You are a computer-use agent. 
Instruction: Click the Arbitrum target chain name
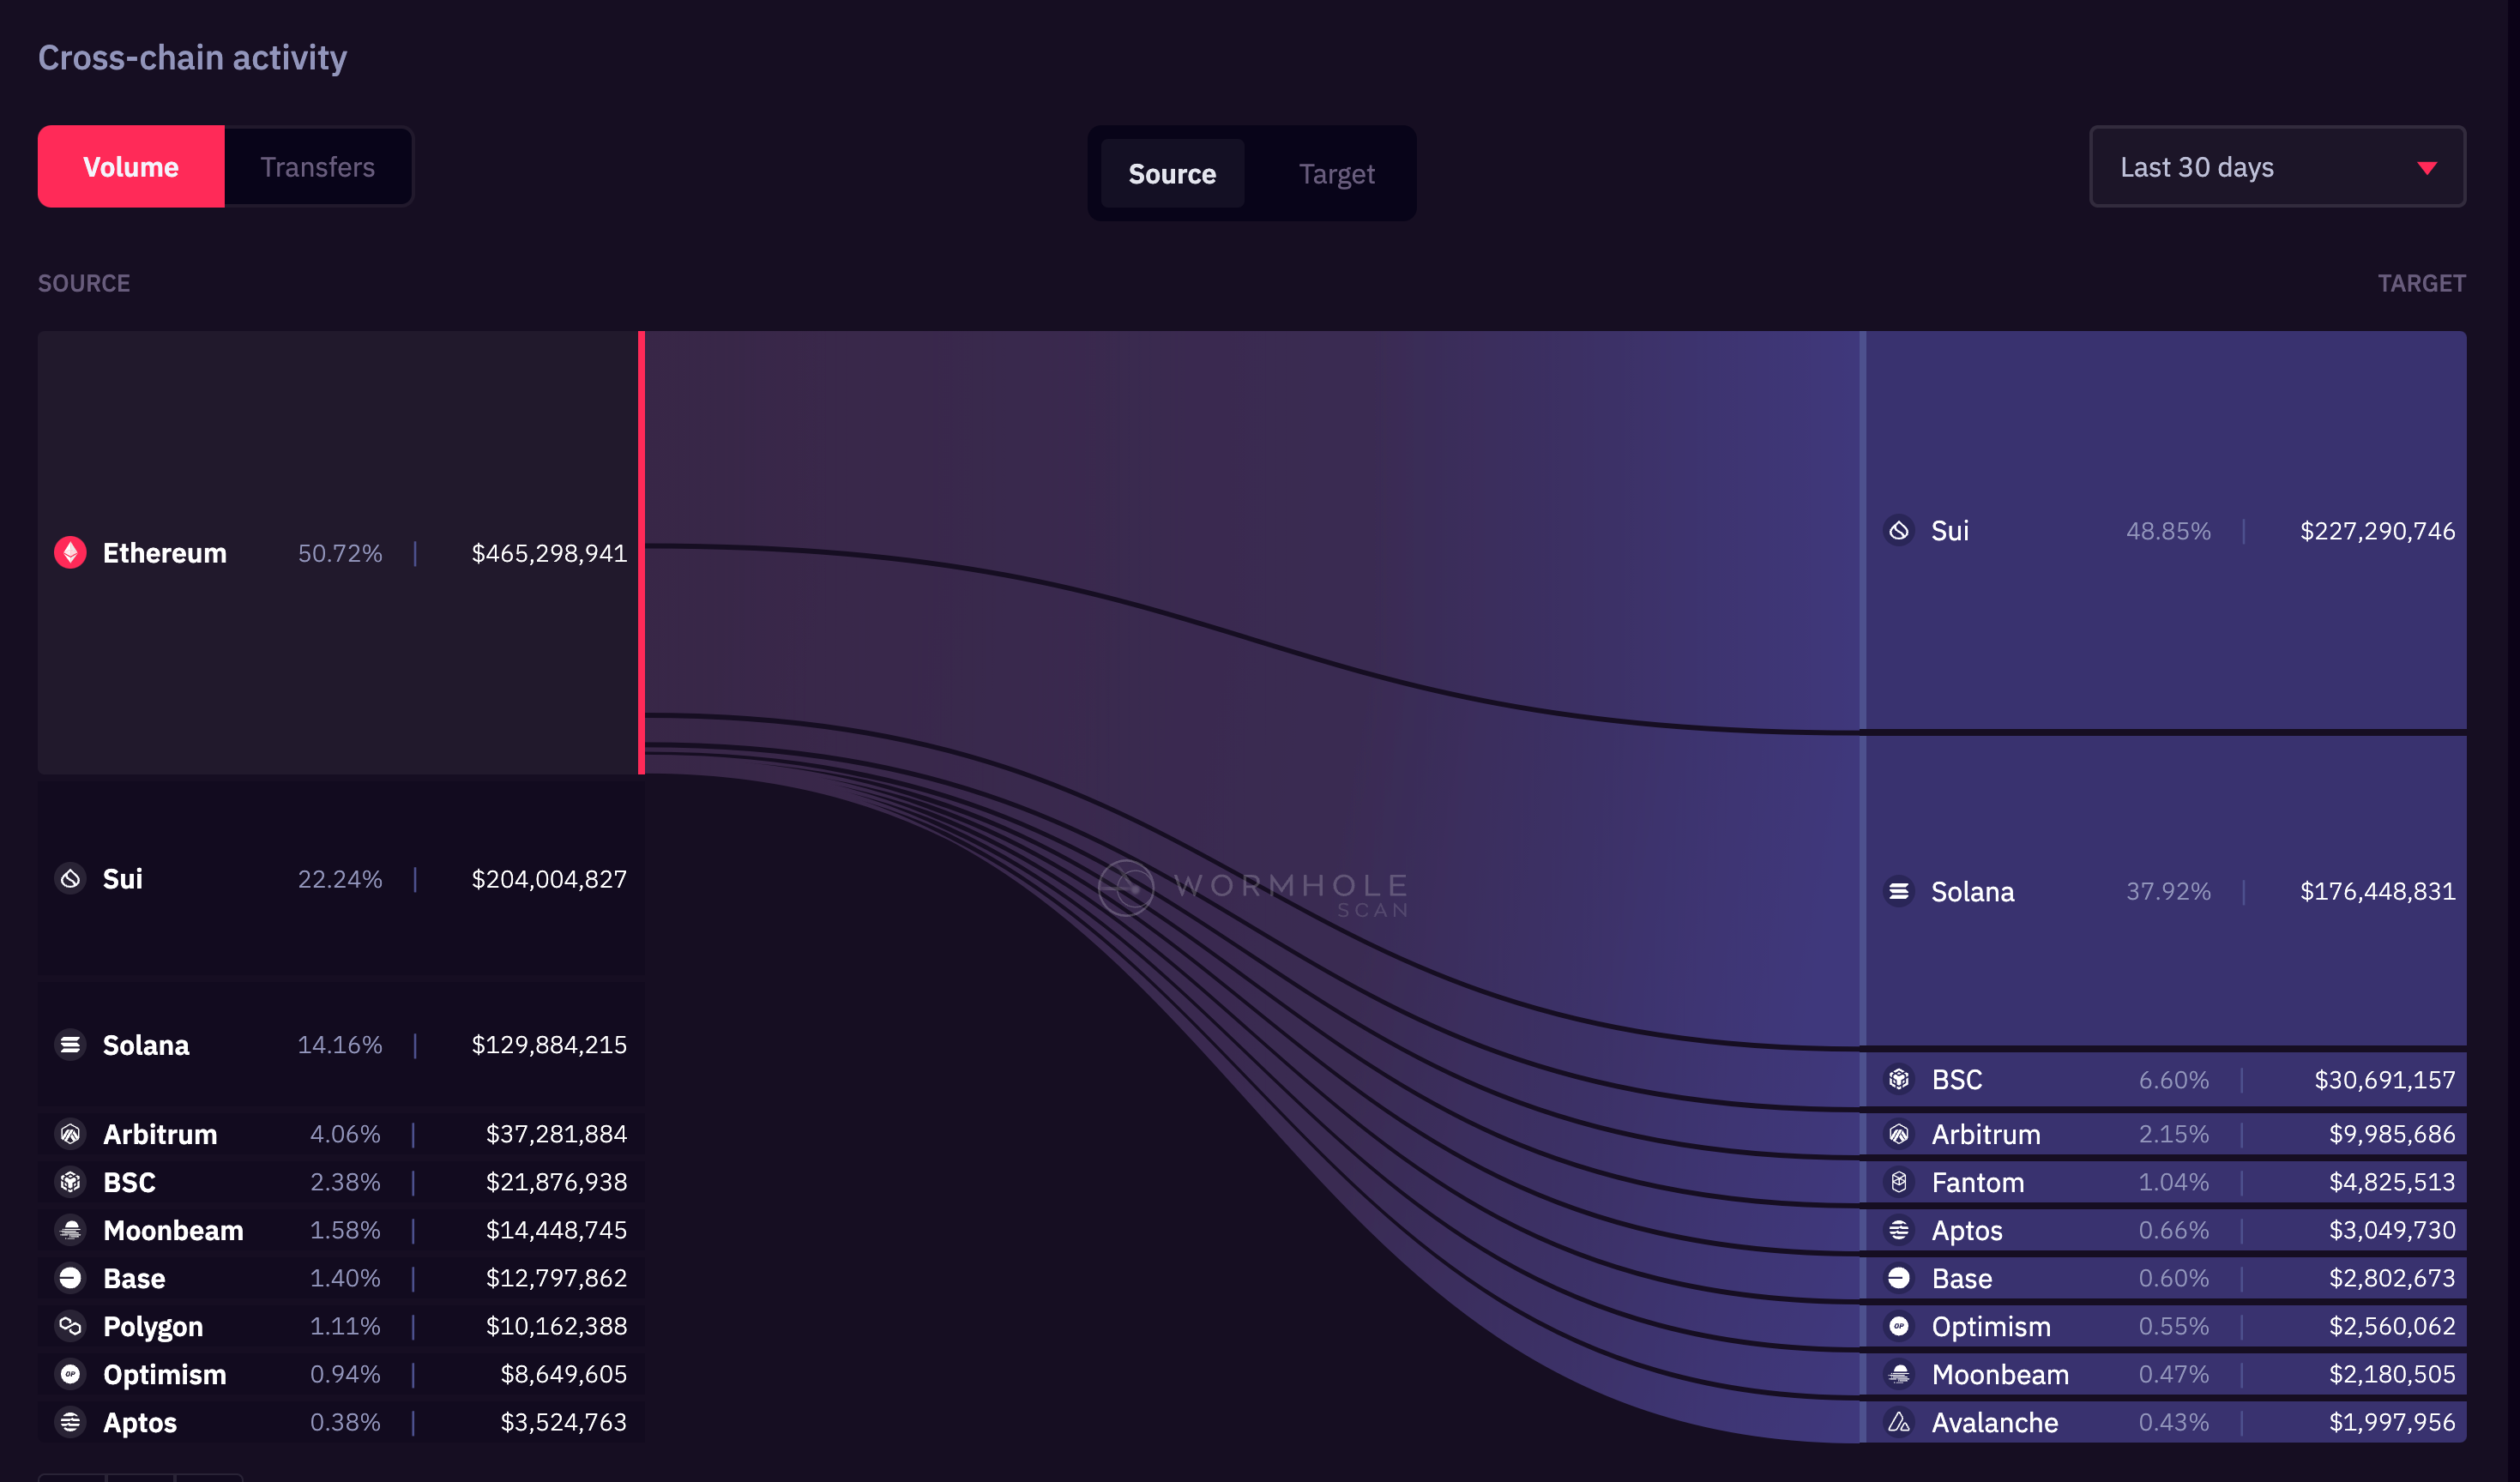(x=1985, y=1134)
